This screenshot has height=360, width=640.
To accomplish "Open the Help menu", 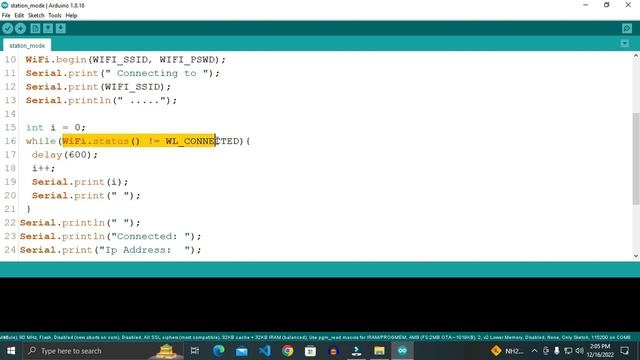I will (x=71, y=16).
